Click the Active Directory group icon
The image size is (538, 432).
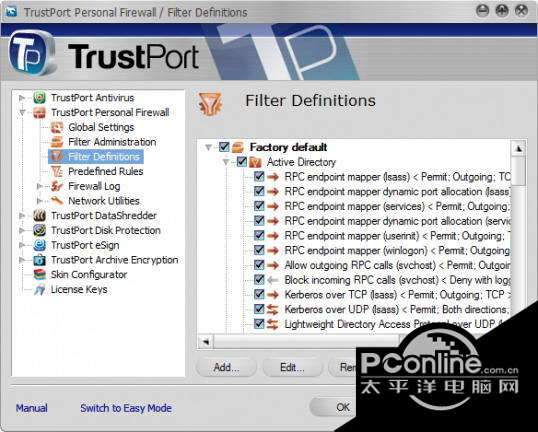point(255,162)
